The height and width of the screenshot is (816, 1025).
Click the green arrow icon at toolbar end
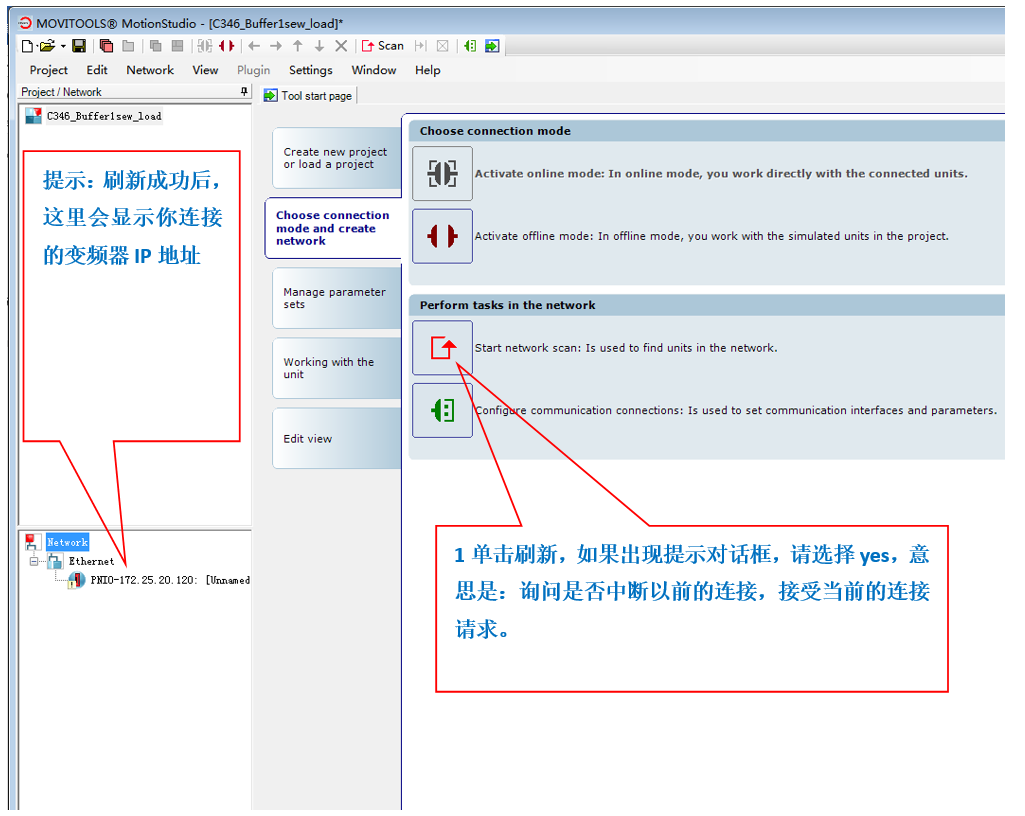click(x=491, y=46)
